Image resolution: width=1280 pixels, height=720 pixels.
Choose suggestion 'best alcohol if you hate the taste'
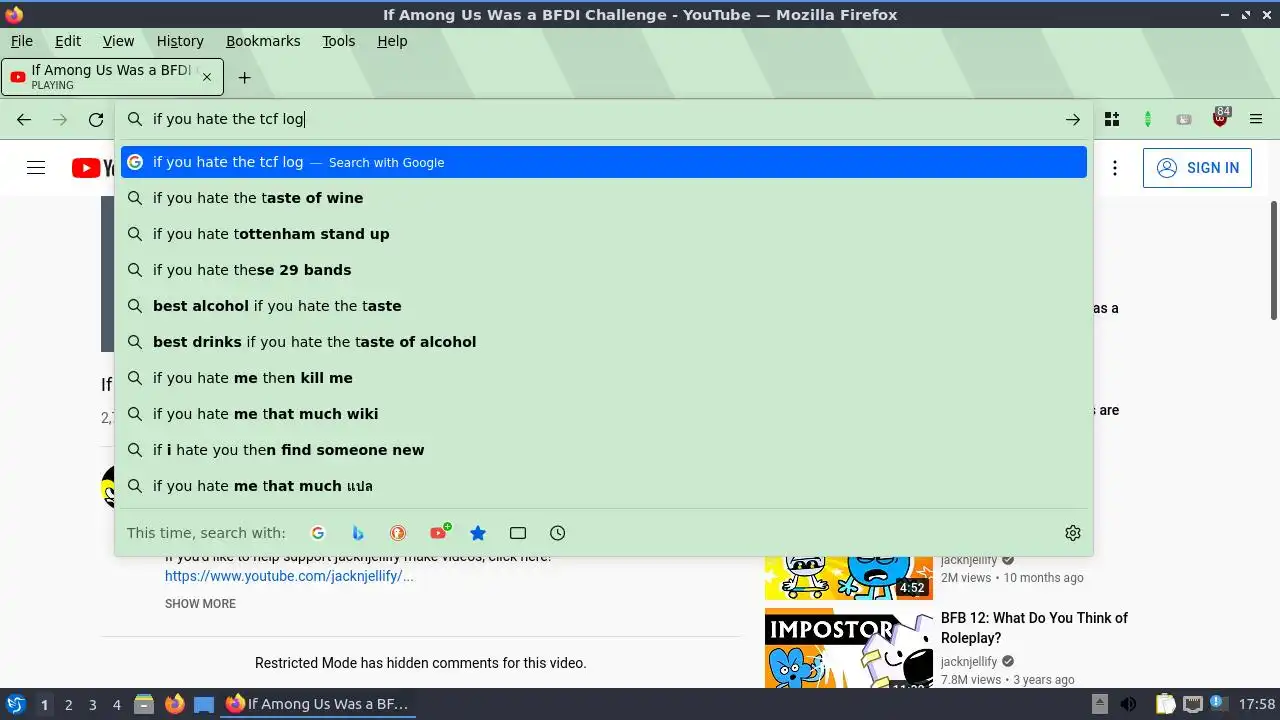(604, 306)
